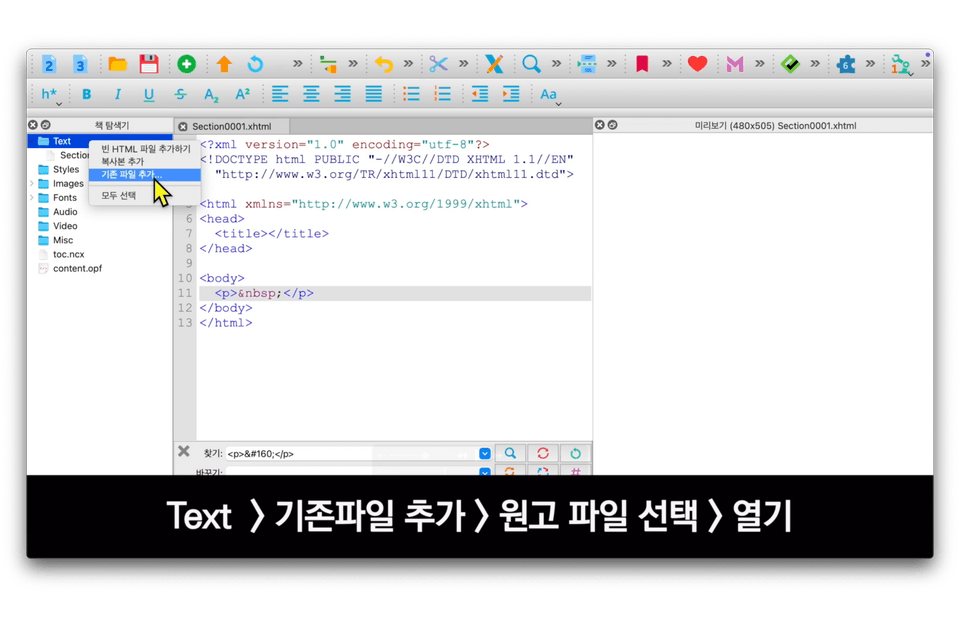This screenshot has height=625, width=960.
Task: Expand toolbar overflow after the undo icon
Action: 408,64
